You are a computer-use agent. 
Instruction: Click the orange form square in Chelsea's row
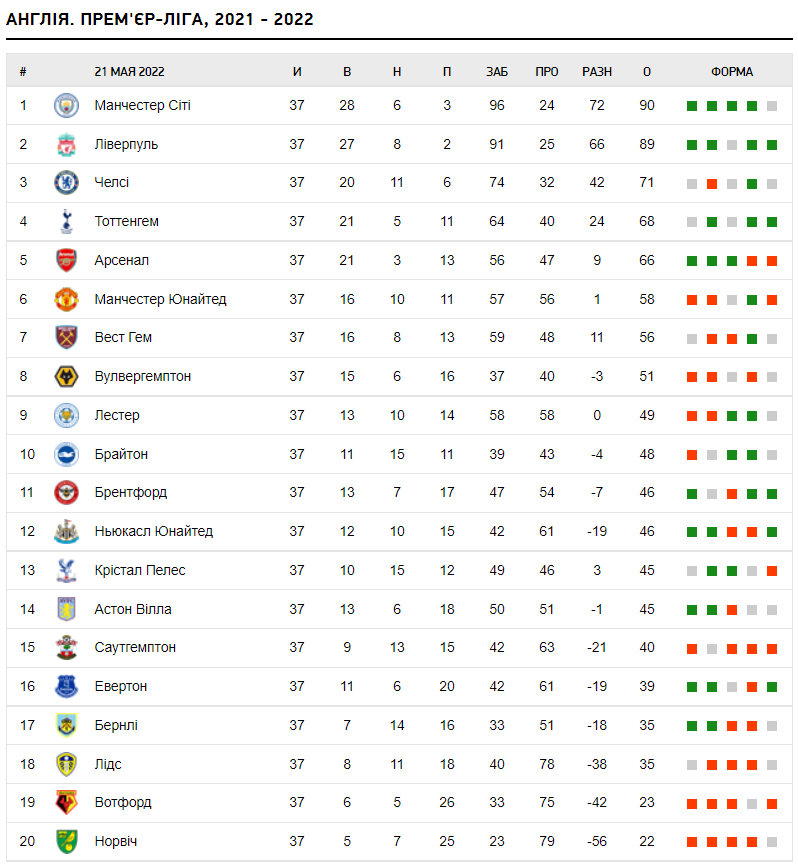pos(712,184)
